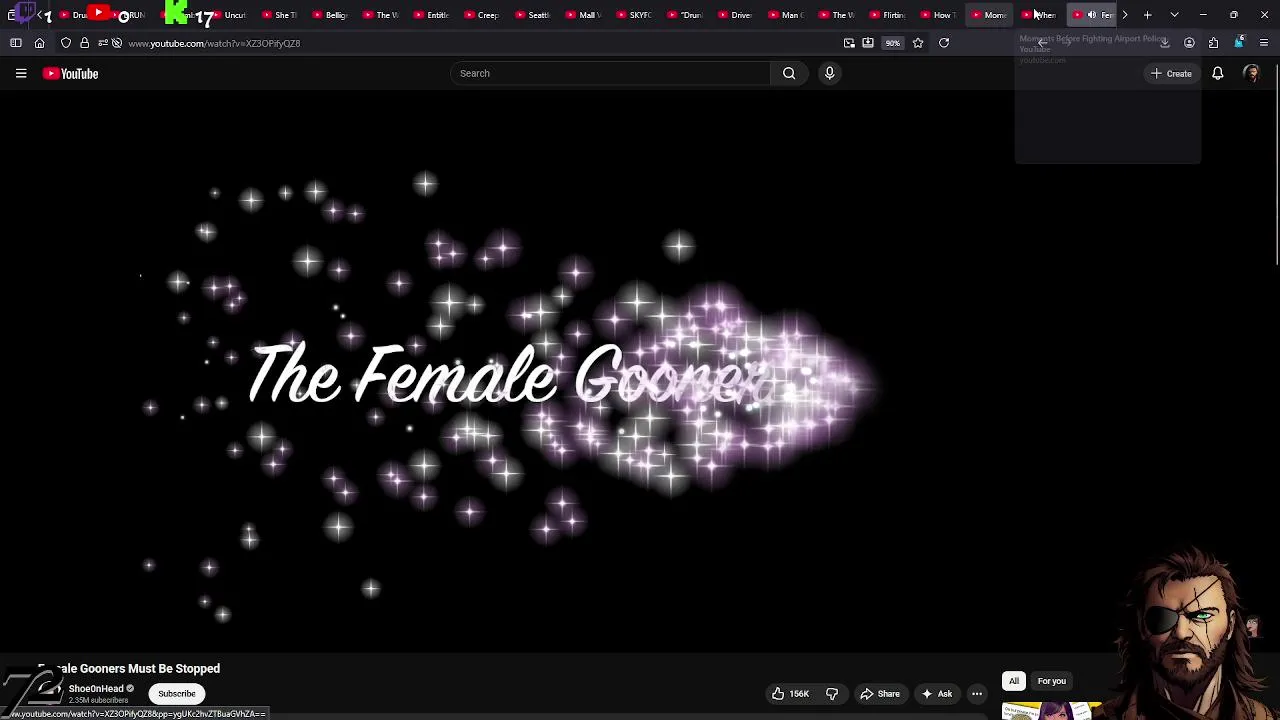The height and width of the screenshot is (720, 1280).
Task: Open the browser account profile icon
Action: pyautogui.click(x=1189, y=43)
